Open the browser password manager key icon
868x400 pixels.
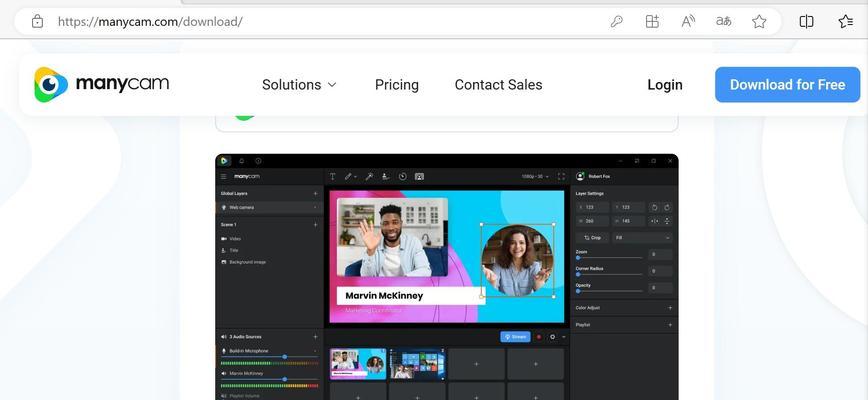tap(616, 22)
